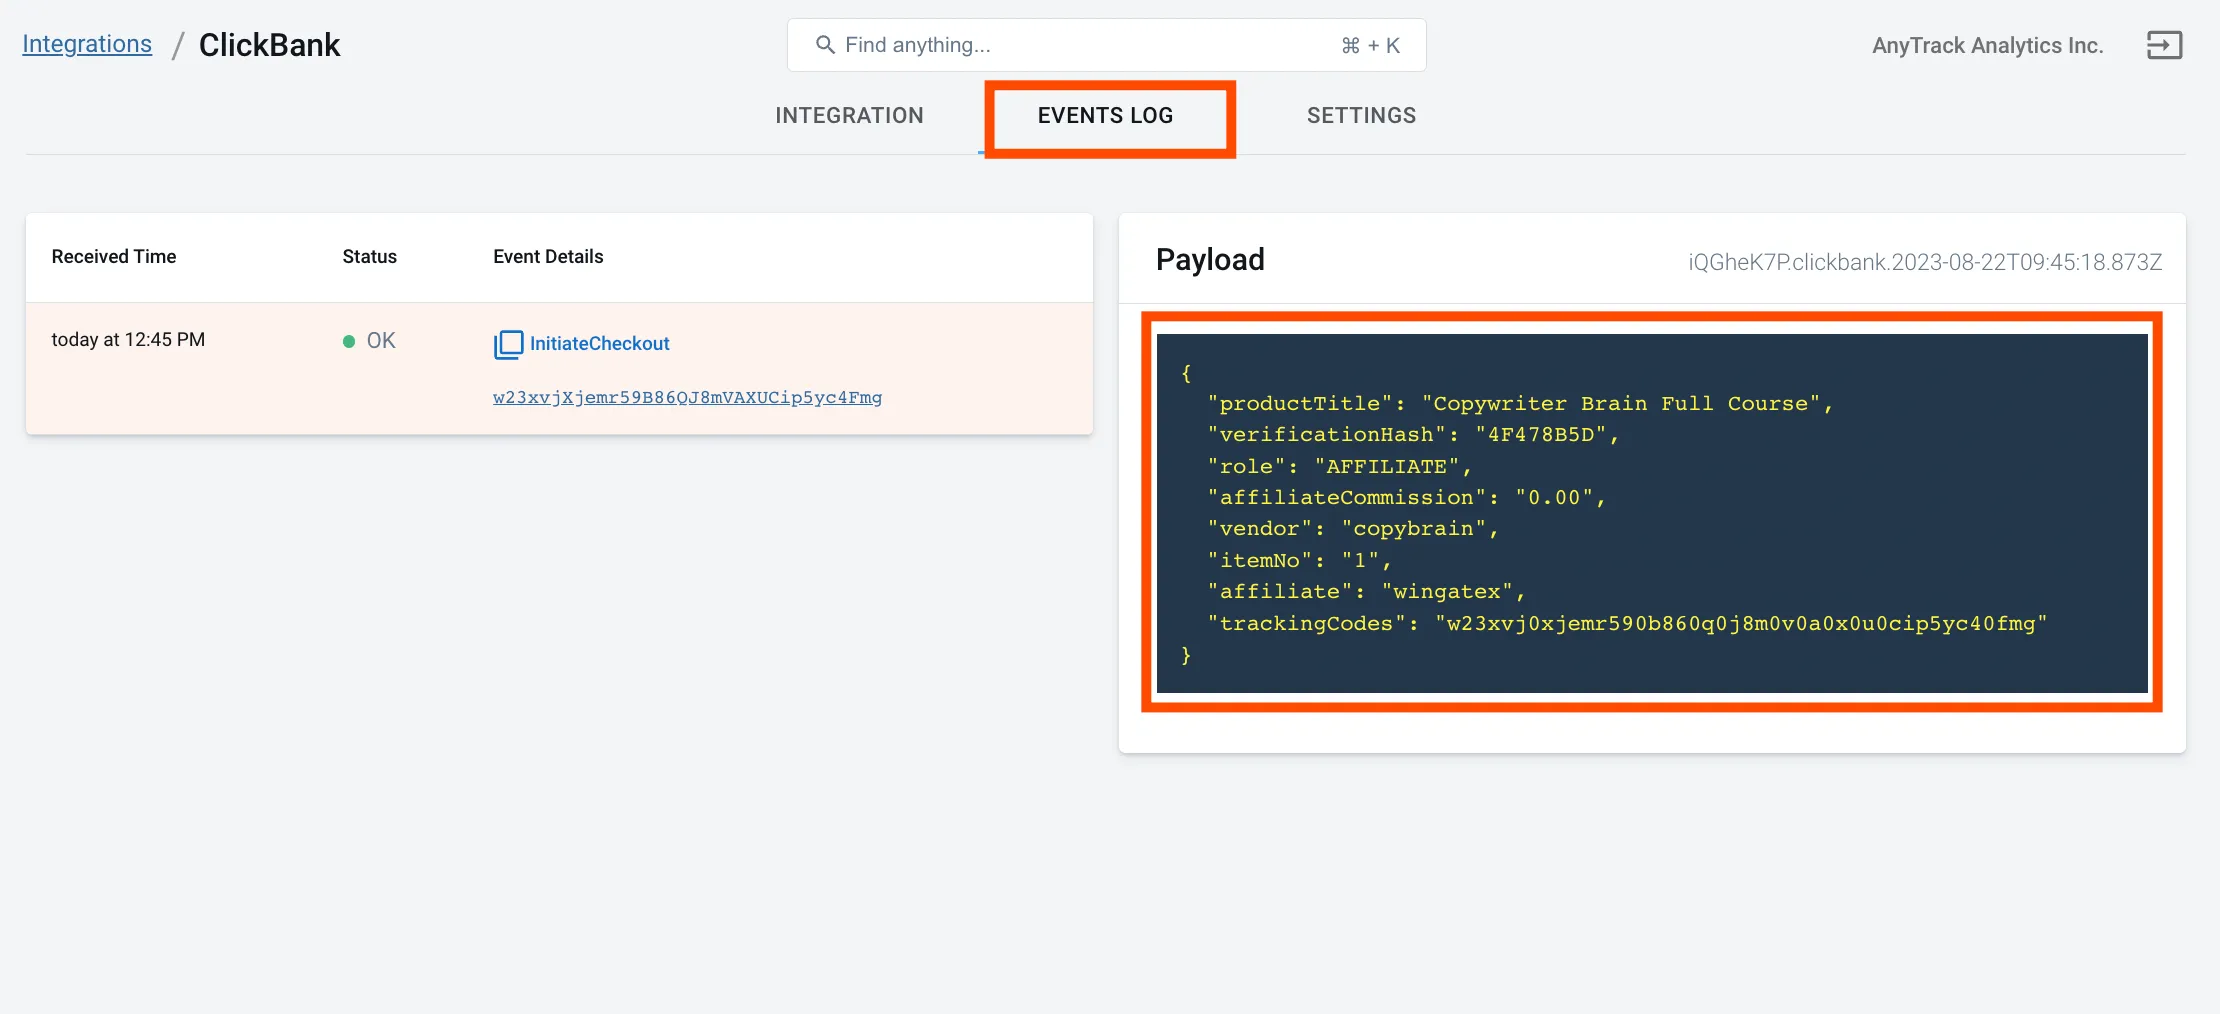The width and height of the screenshot is (2220, 1014).
Task: Click the itemNo line in payload
Action: point(1299,561)
